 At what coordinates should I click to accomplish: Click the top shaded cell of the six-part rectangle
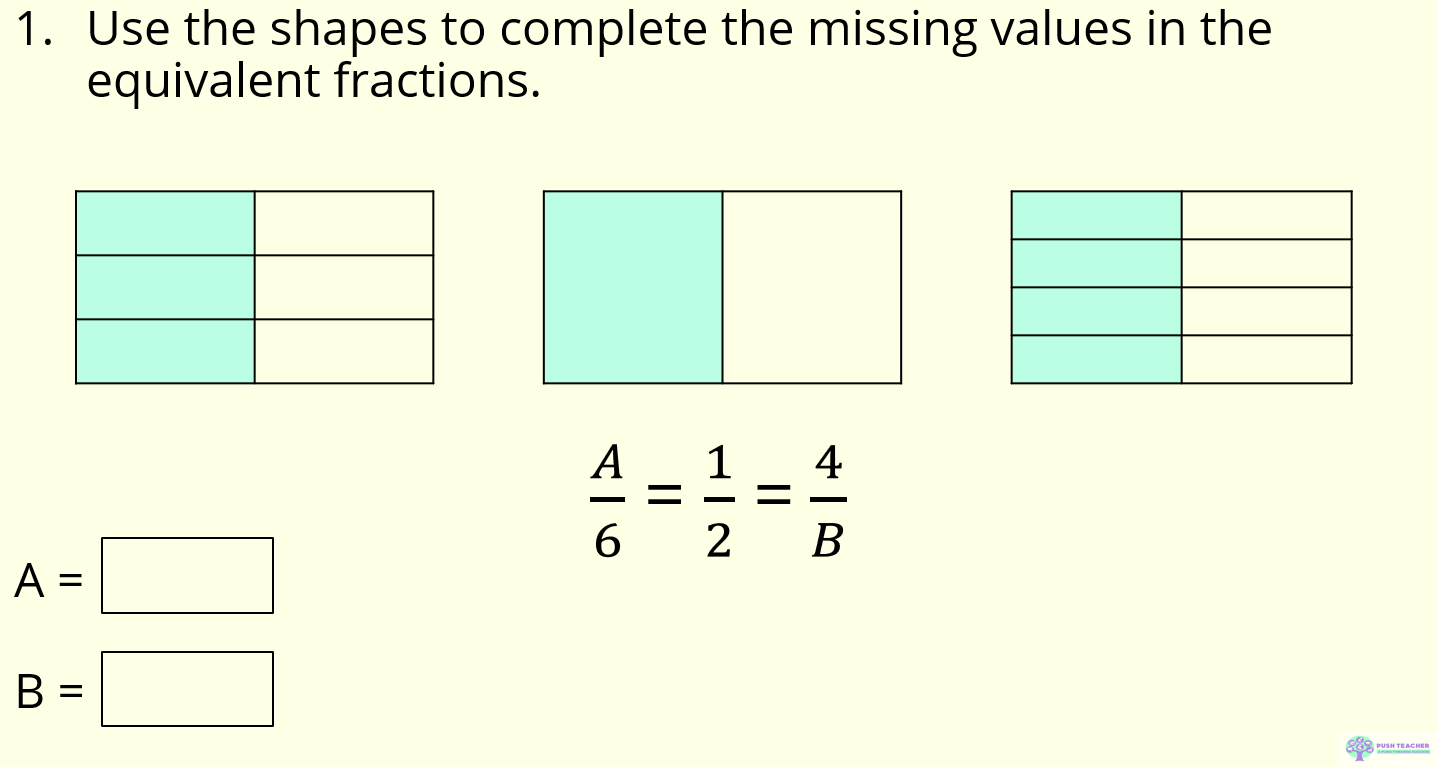165,223
